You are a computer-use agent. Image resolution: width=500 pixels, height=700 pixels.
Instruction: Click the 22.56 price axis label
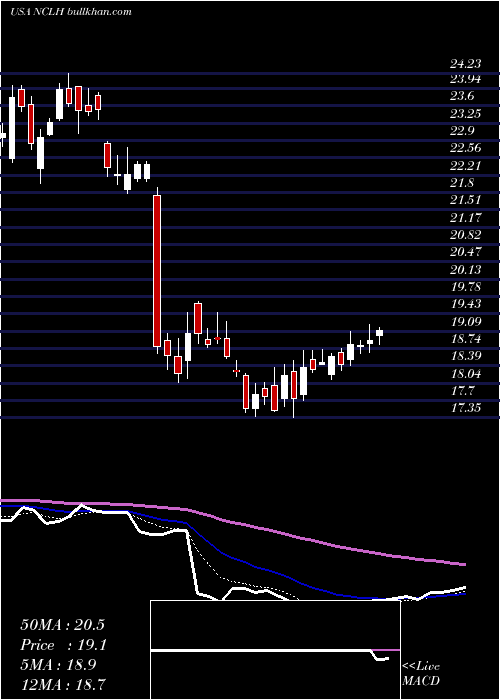[466, 149]
